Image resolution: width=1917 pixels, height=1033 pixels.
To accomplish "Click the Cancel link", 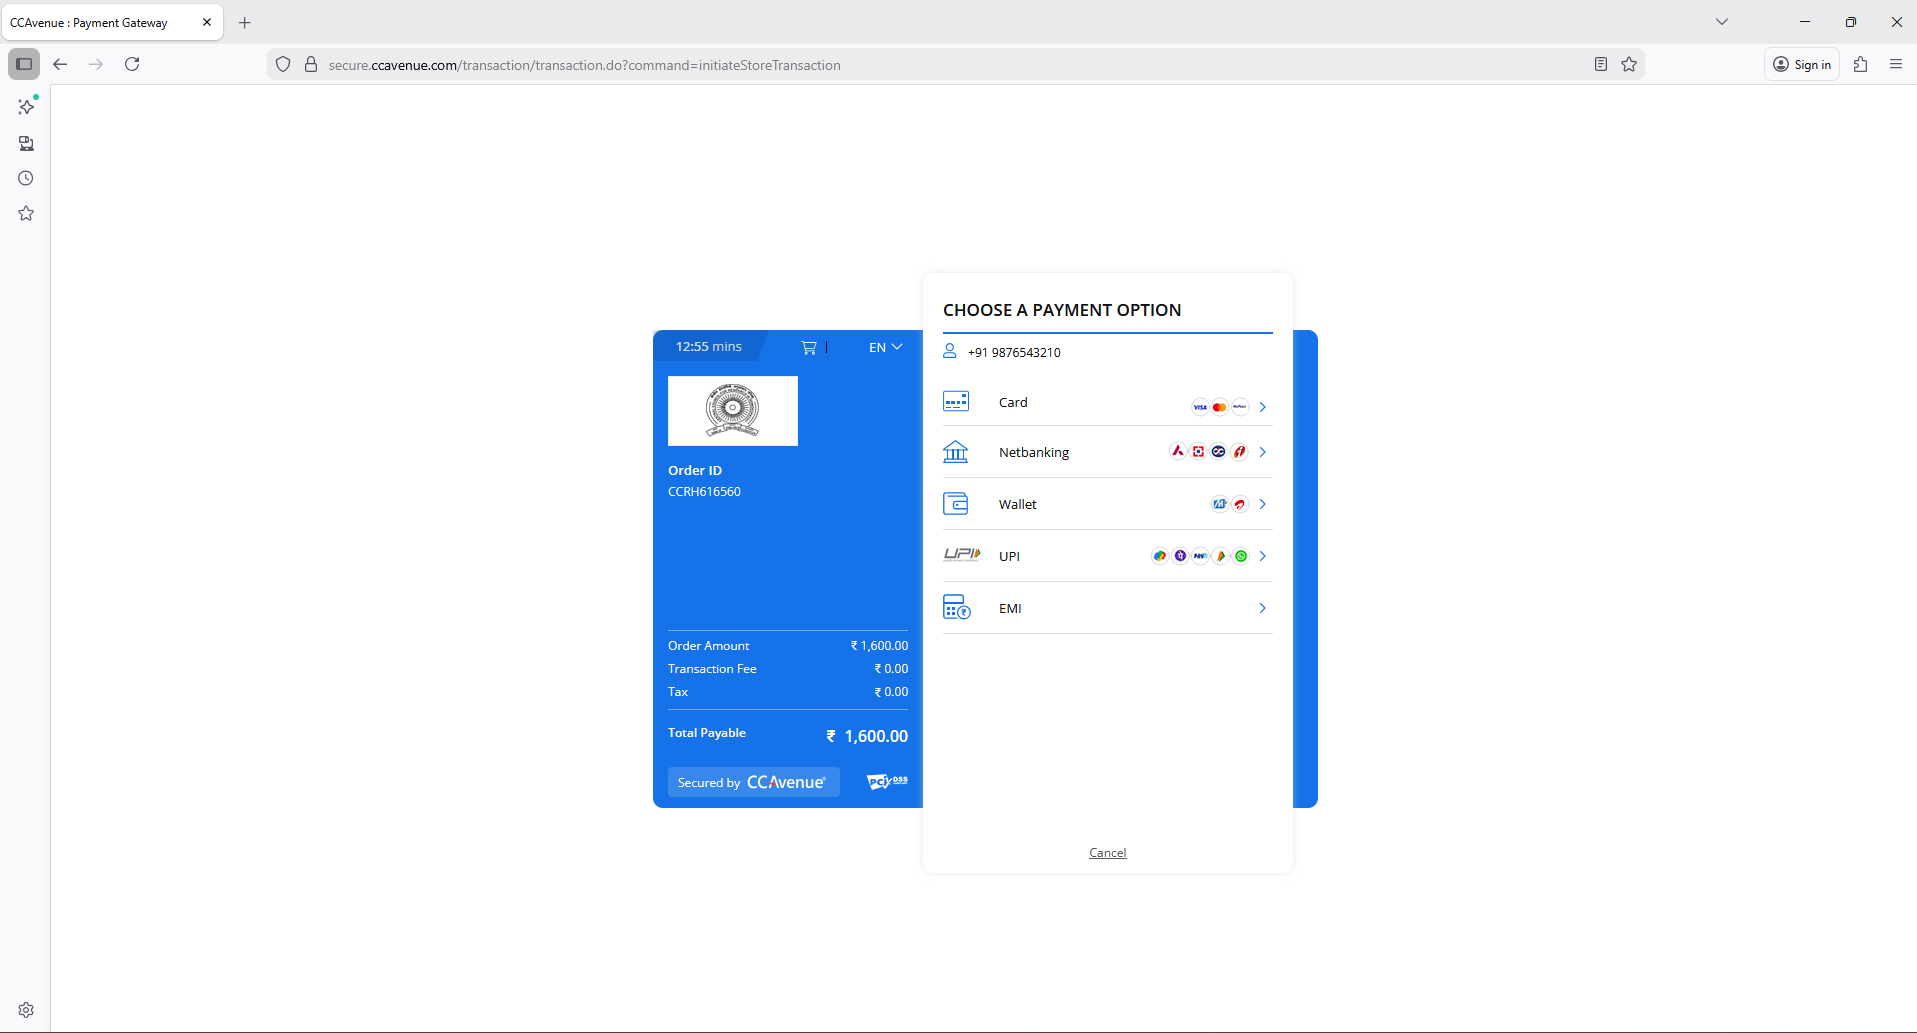I will click(x=1107, y=853).
